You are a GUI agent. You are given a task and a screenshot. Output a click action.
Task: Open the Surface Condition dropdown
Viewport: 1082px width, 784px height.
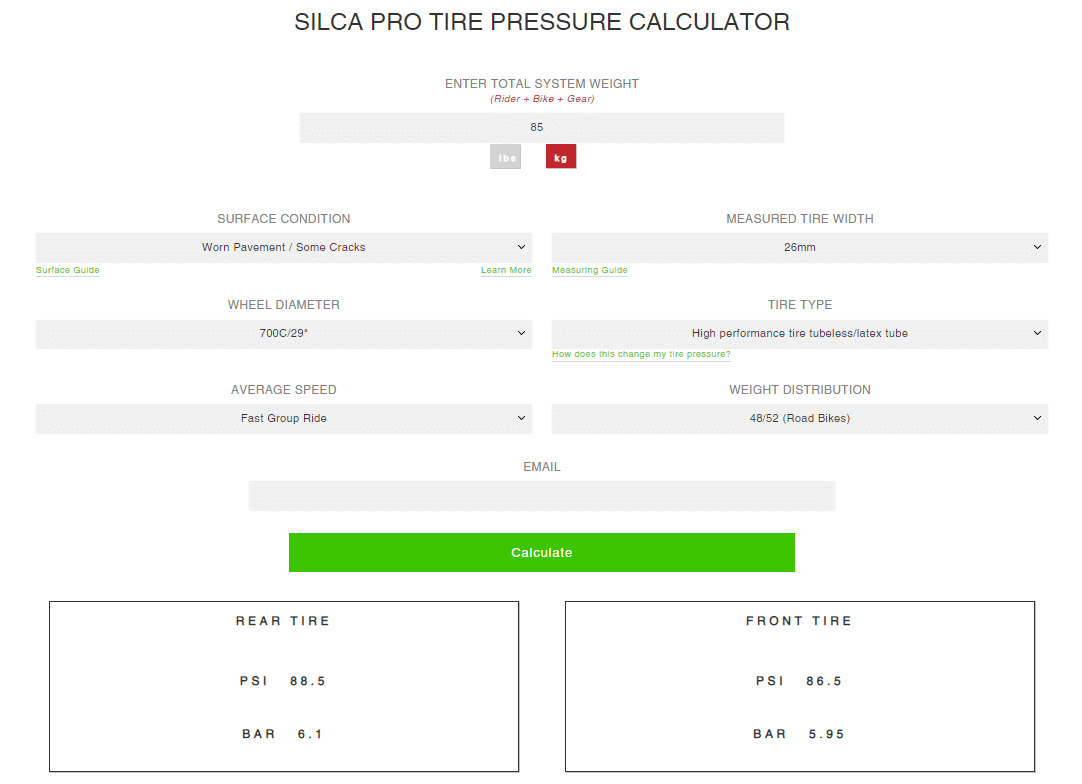(x=284, y=247)
